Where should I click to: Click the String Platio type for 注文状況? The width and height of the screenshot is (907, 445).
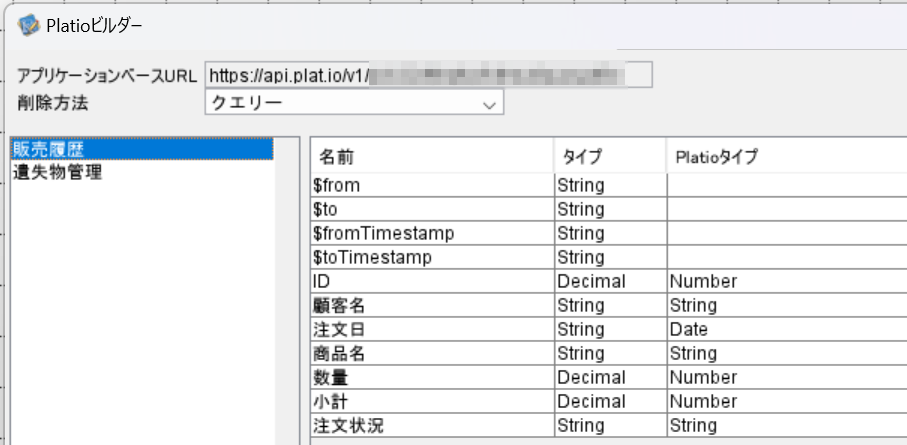click(x=787, y=426)
